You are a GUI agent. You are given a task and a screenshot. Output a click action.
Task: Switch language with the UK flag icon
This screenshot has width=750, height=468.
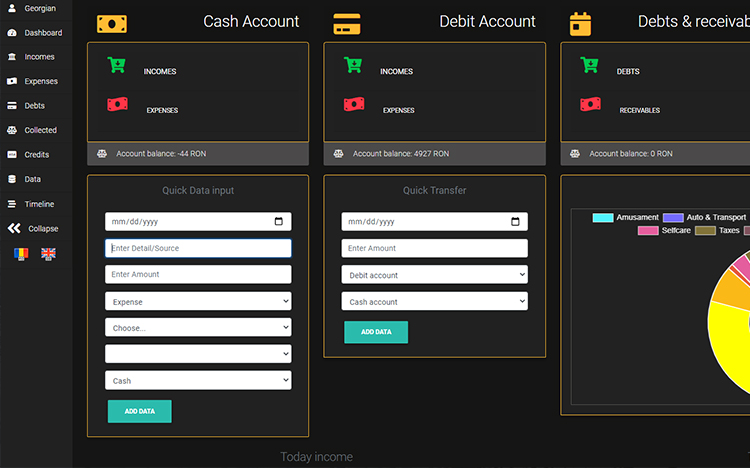click(x=48, y=254)
